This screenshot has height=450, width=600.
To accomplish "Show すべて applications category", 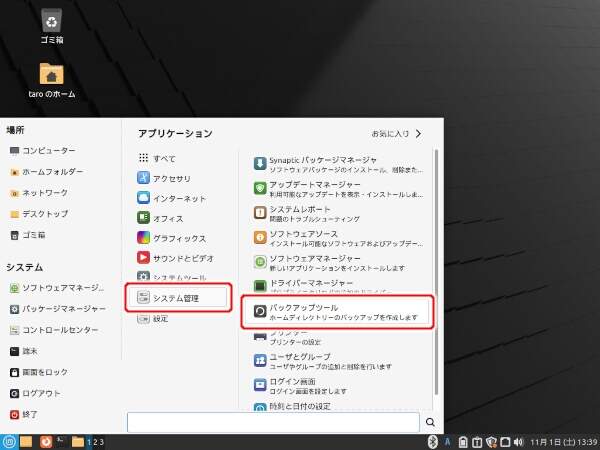I will pos(157,158).
